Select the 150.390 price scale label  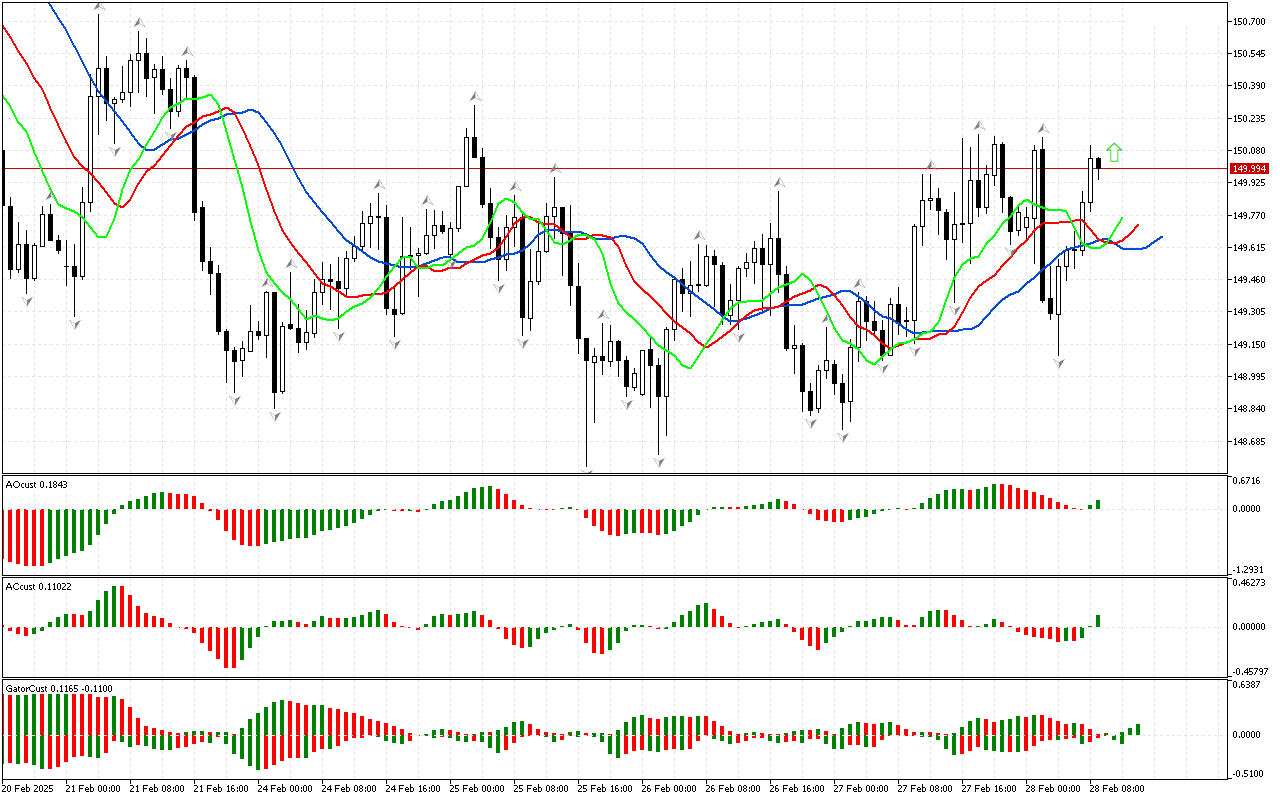tap(1250, 86)
